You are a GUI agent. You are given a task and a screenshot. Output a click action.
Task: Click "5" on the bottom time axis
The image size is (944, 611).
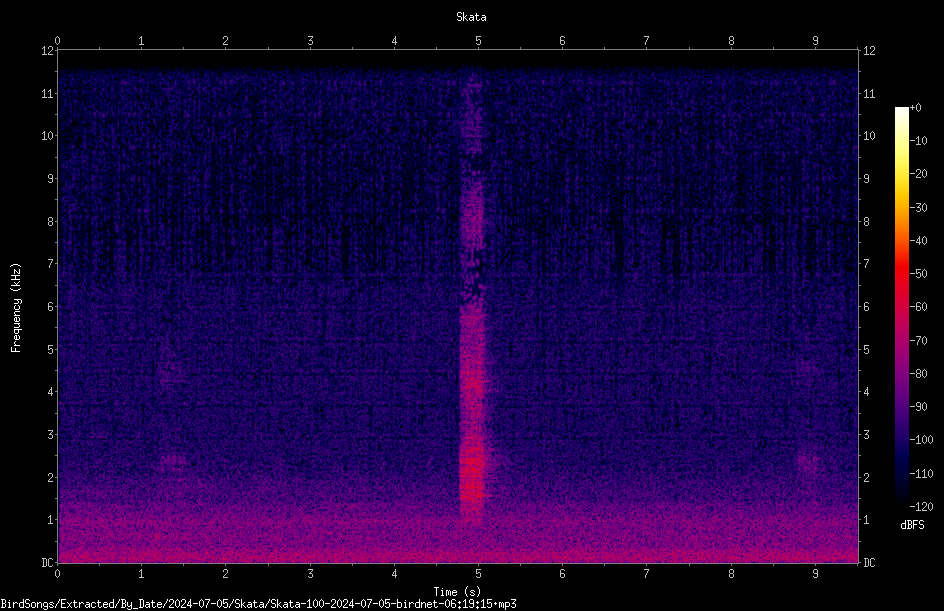tap(479, 574)
